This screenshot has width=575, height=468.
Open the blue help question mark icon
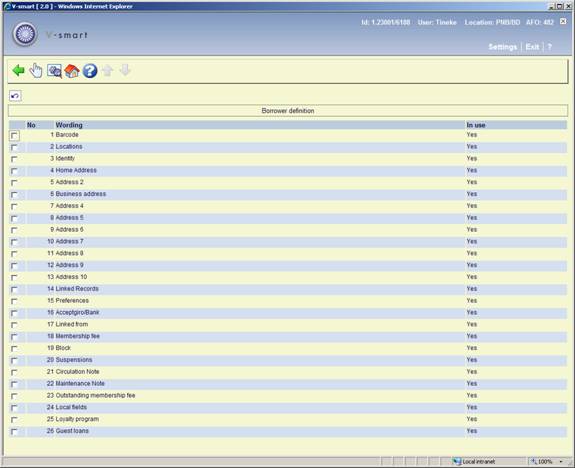(90, 71)
